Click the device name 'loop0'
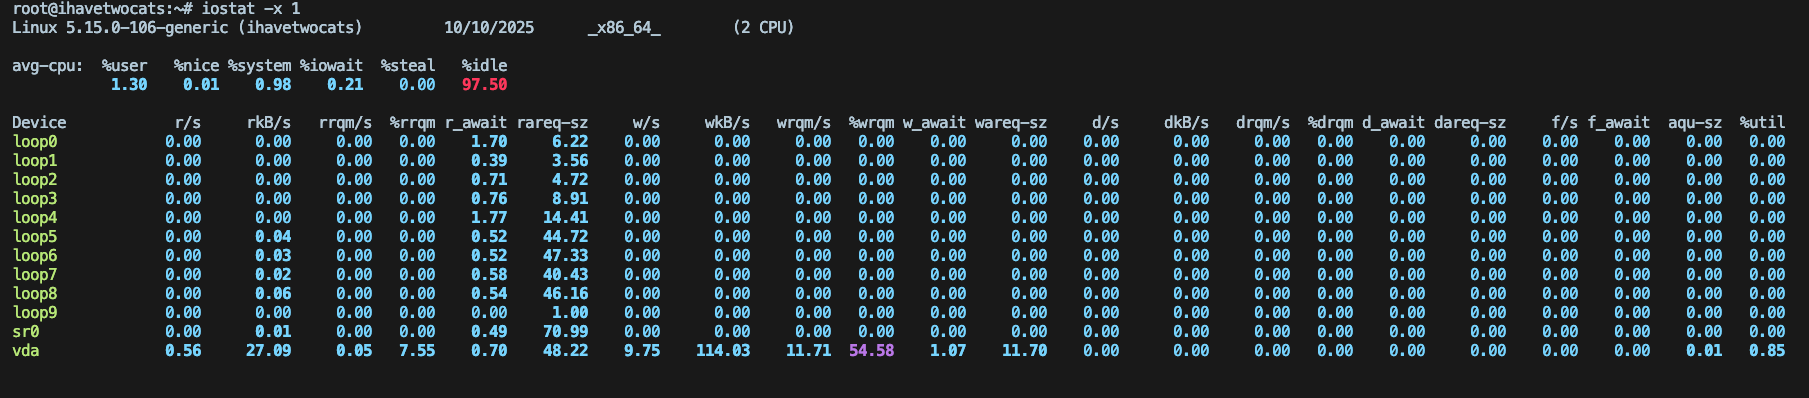Viewport: 1809px width, 398px height. click(x=35, y=142)
